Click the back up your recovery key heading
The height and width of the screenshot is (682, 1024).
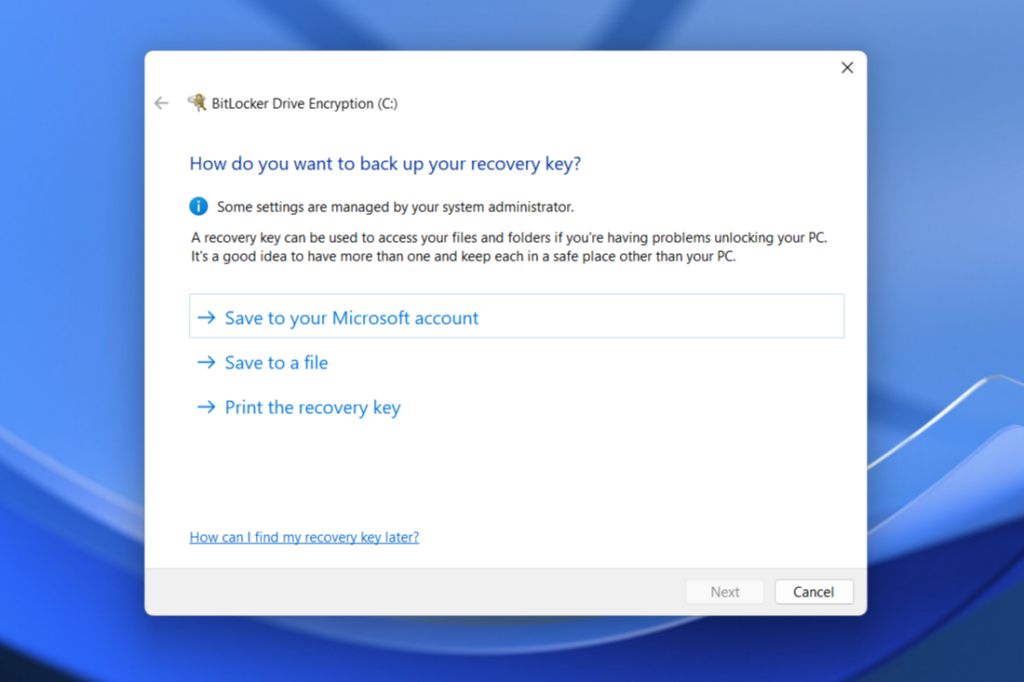385,164
